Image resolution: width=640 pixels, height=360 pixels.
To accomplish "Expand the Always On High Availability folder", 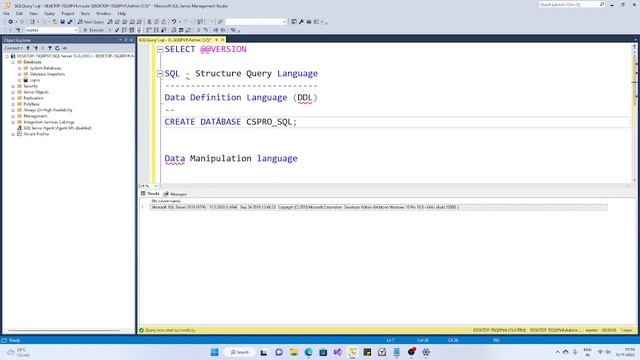I will (x=13, y=110).
